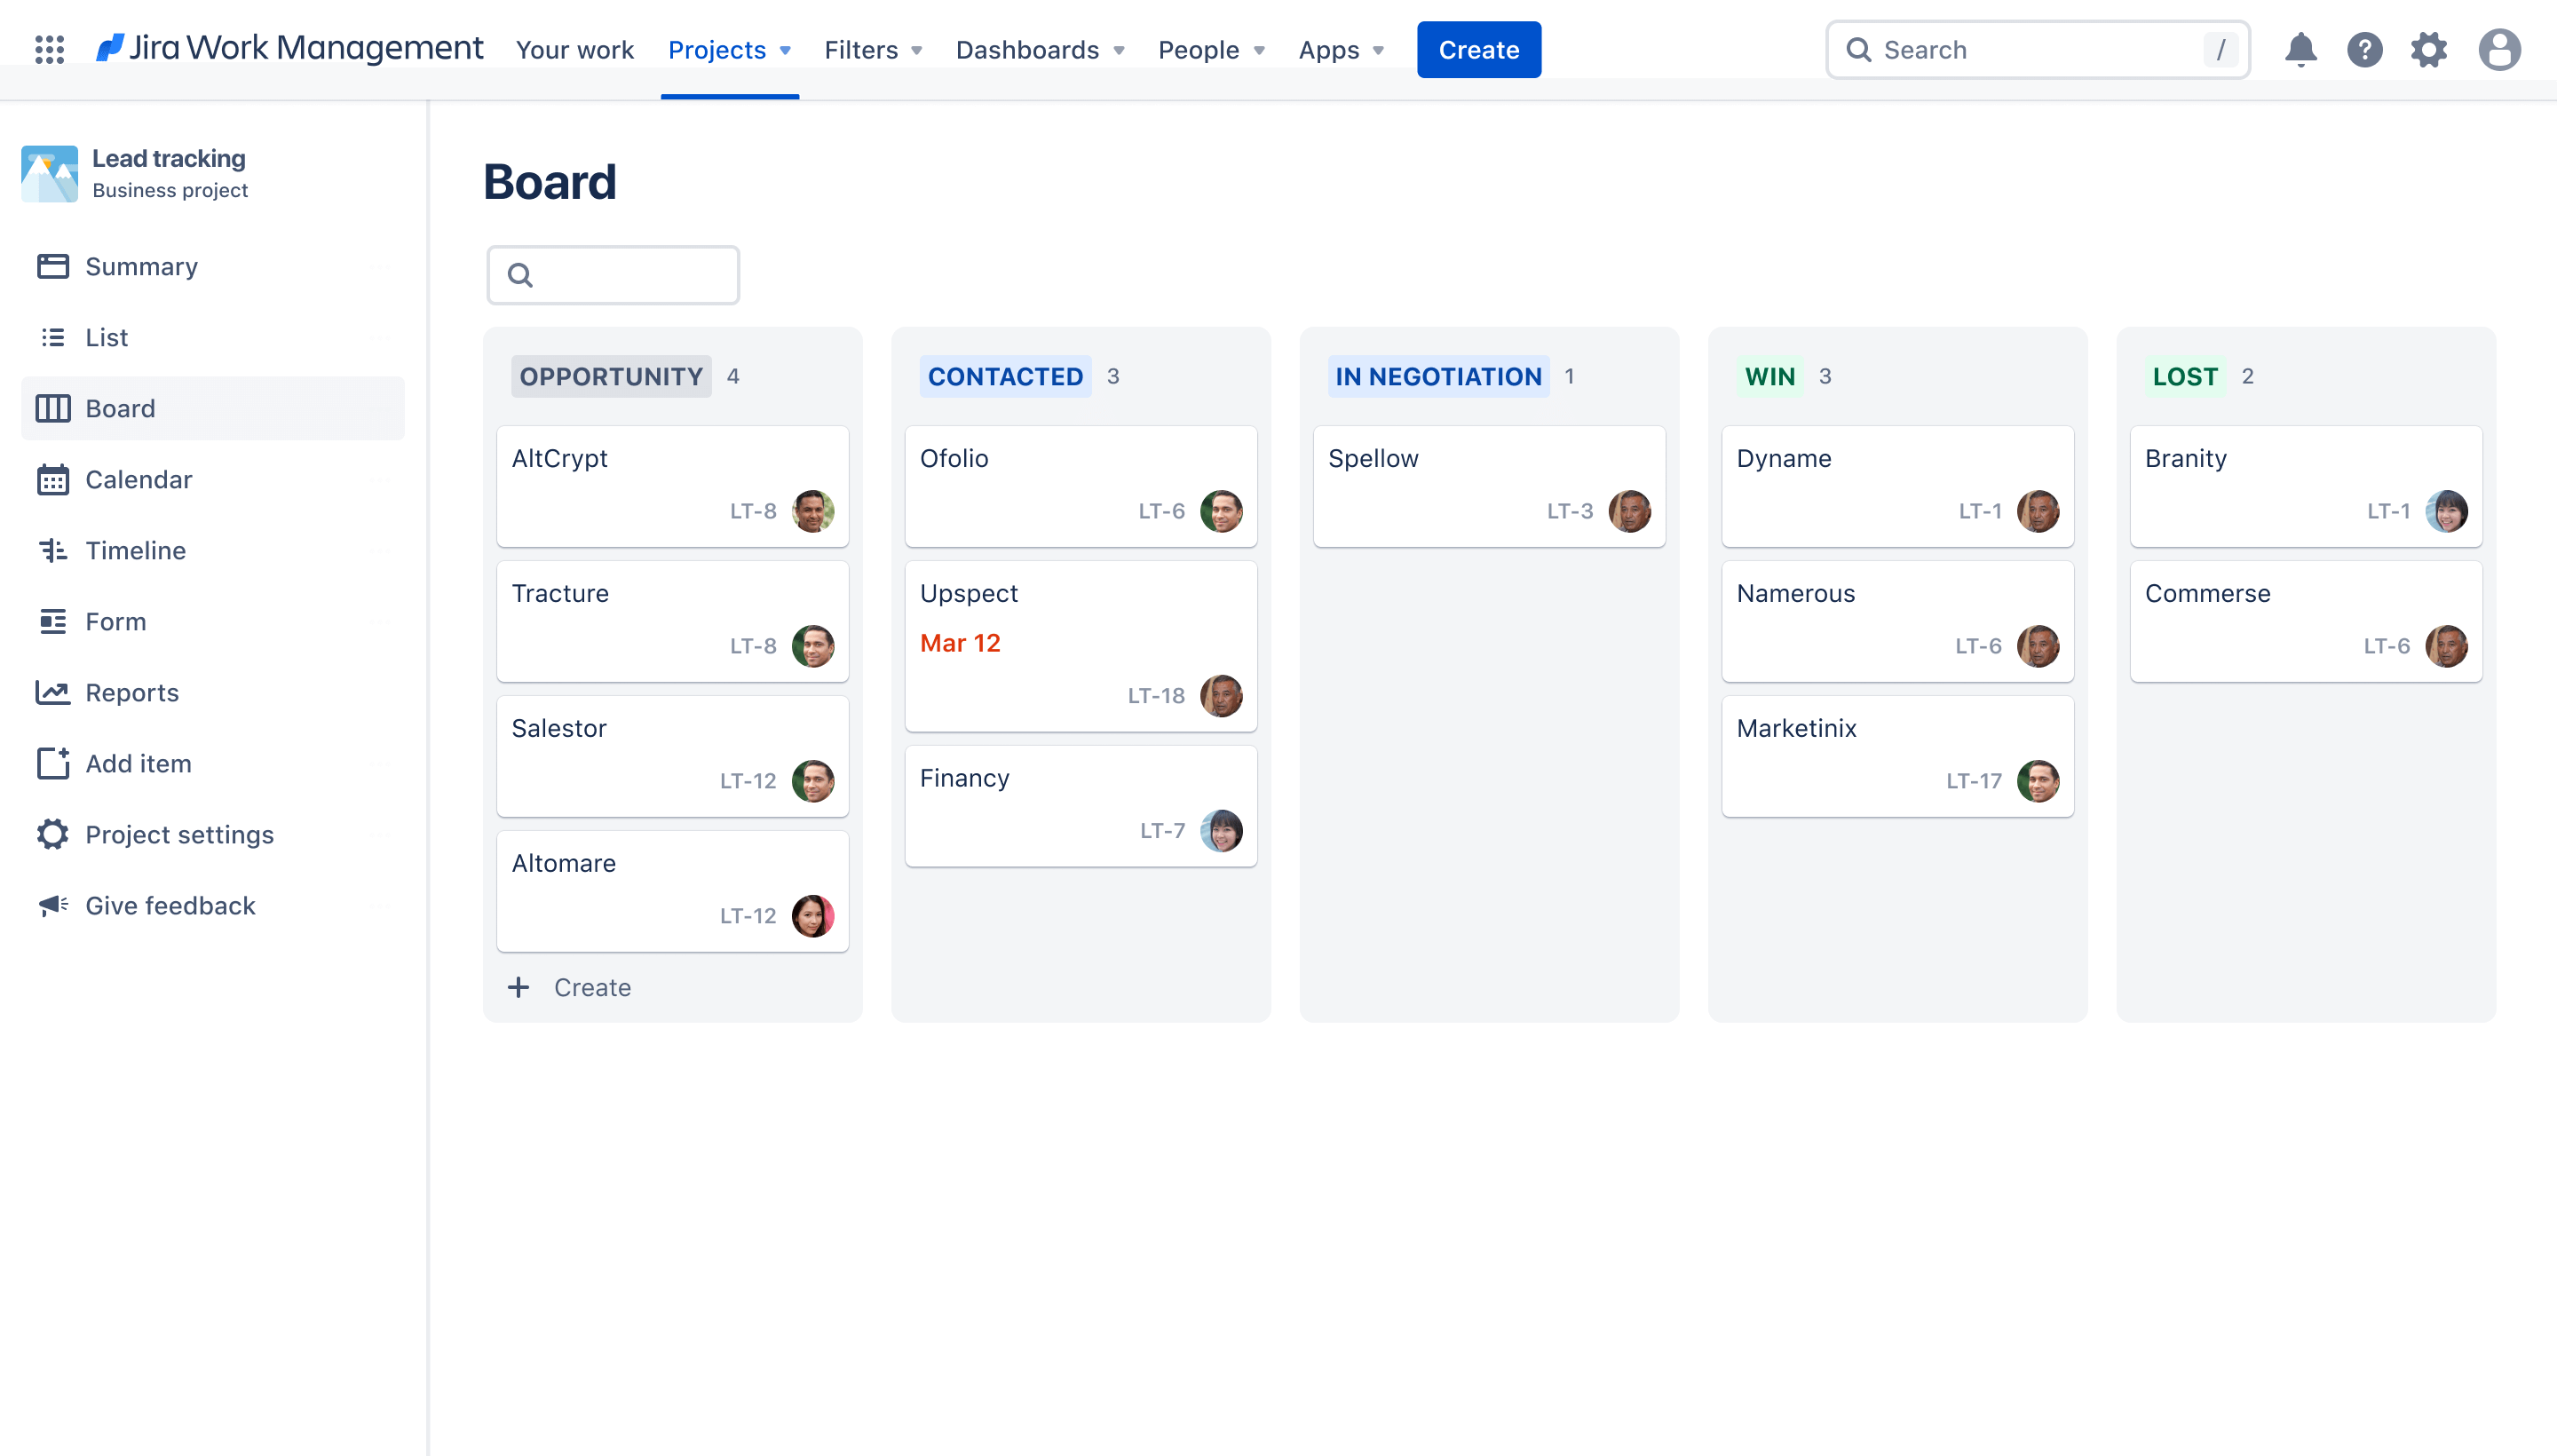Click the Project settings icon
The image size is (2557, 1456).
(51, 835)
